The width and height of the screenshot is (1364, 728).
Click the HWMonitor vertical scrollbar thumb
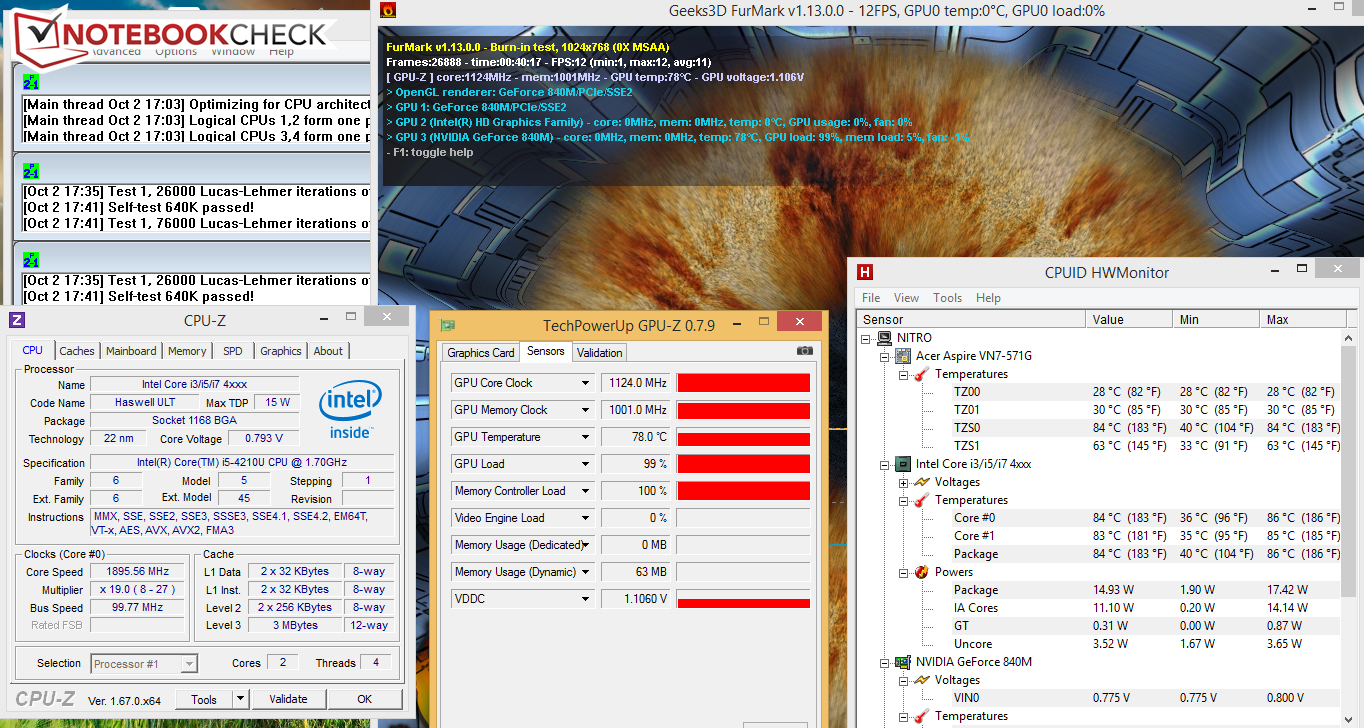point(1350,472)
